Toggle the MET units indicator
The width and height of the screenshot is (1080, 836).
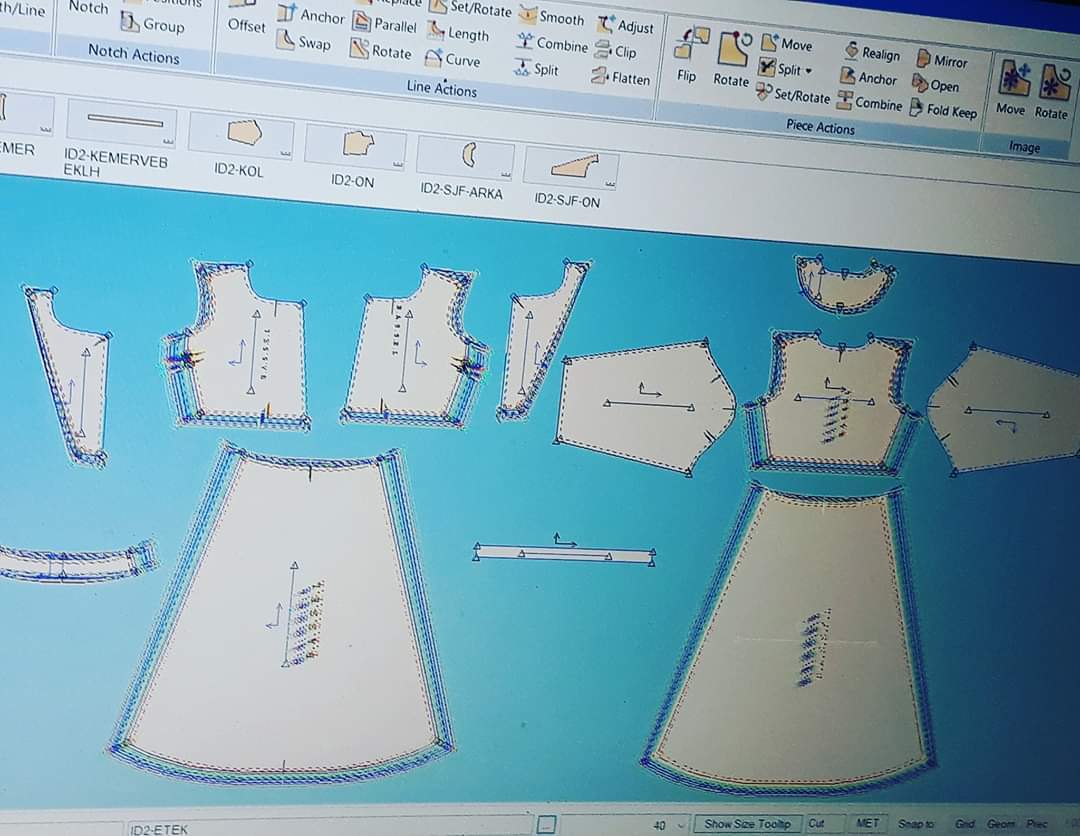[x=867, y=823]
